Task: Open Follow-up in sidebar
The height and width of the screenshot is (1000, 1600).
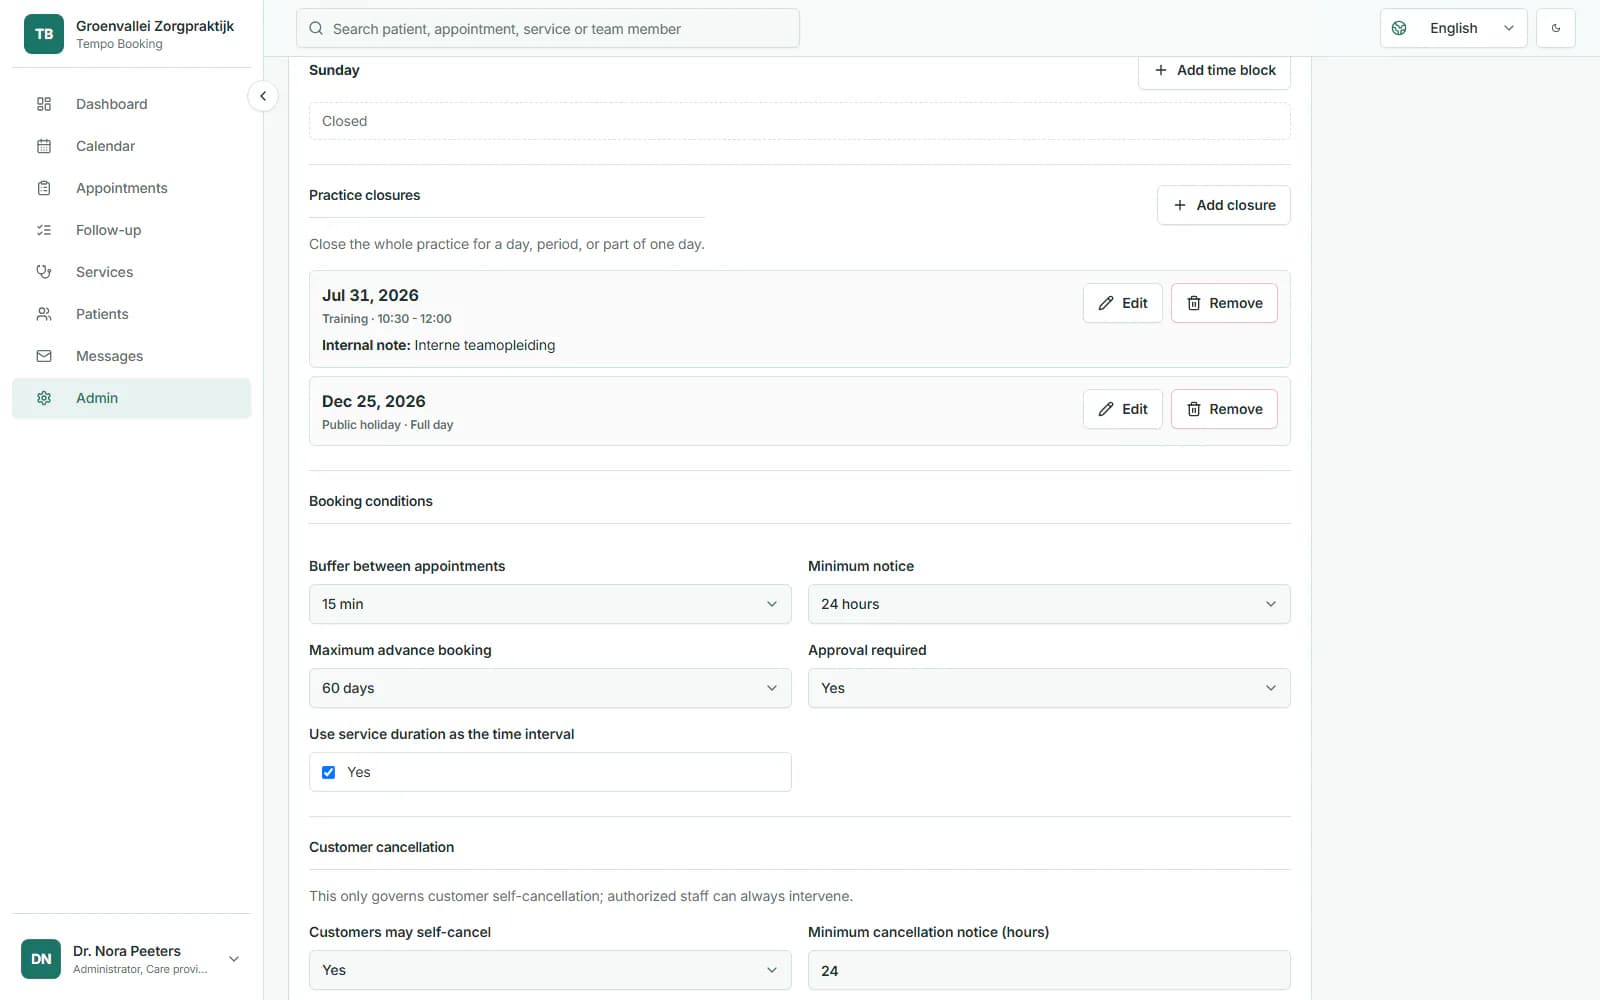Action: click(131, 230)
